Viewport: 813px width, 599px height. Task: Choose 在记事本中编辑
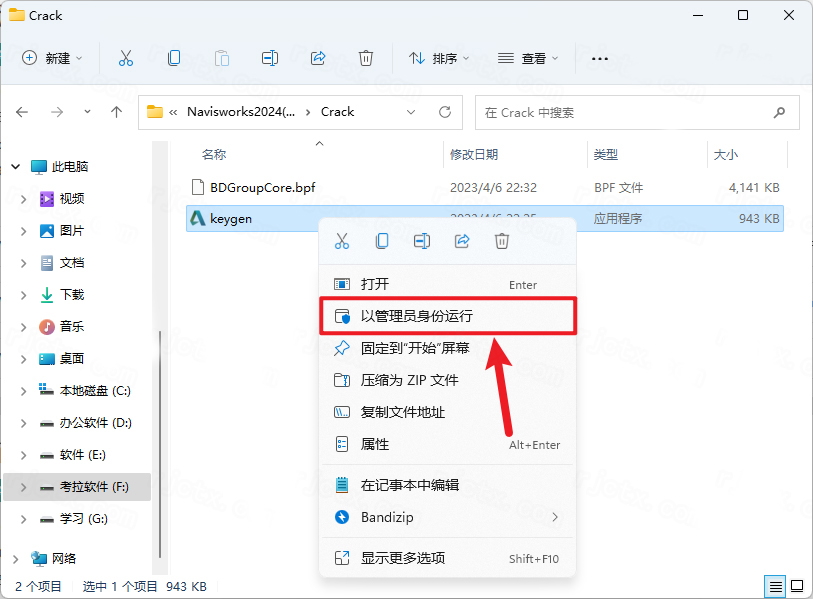tap(447, 485)
